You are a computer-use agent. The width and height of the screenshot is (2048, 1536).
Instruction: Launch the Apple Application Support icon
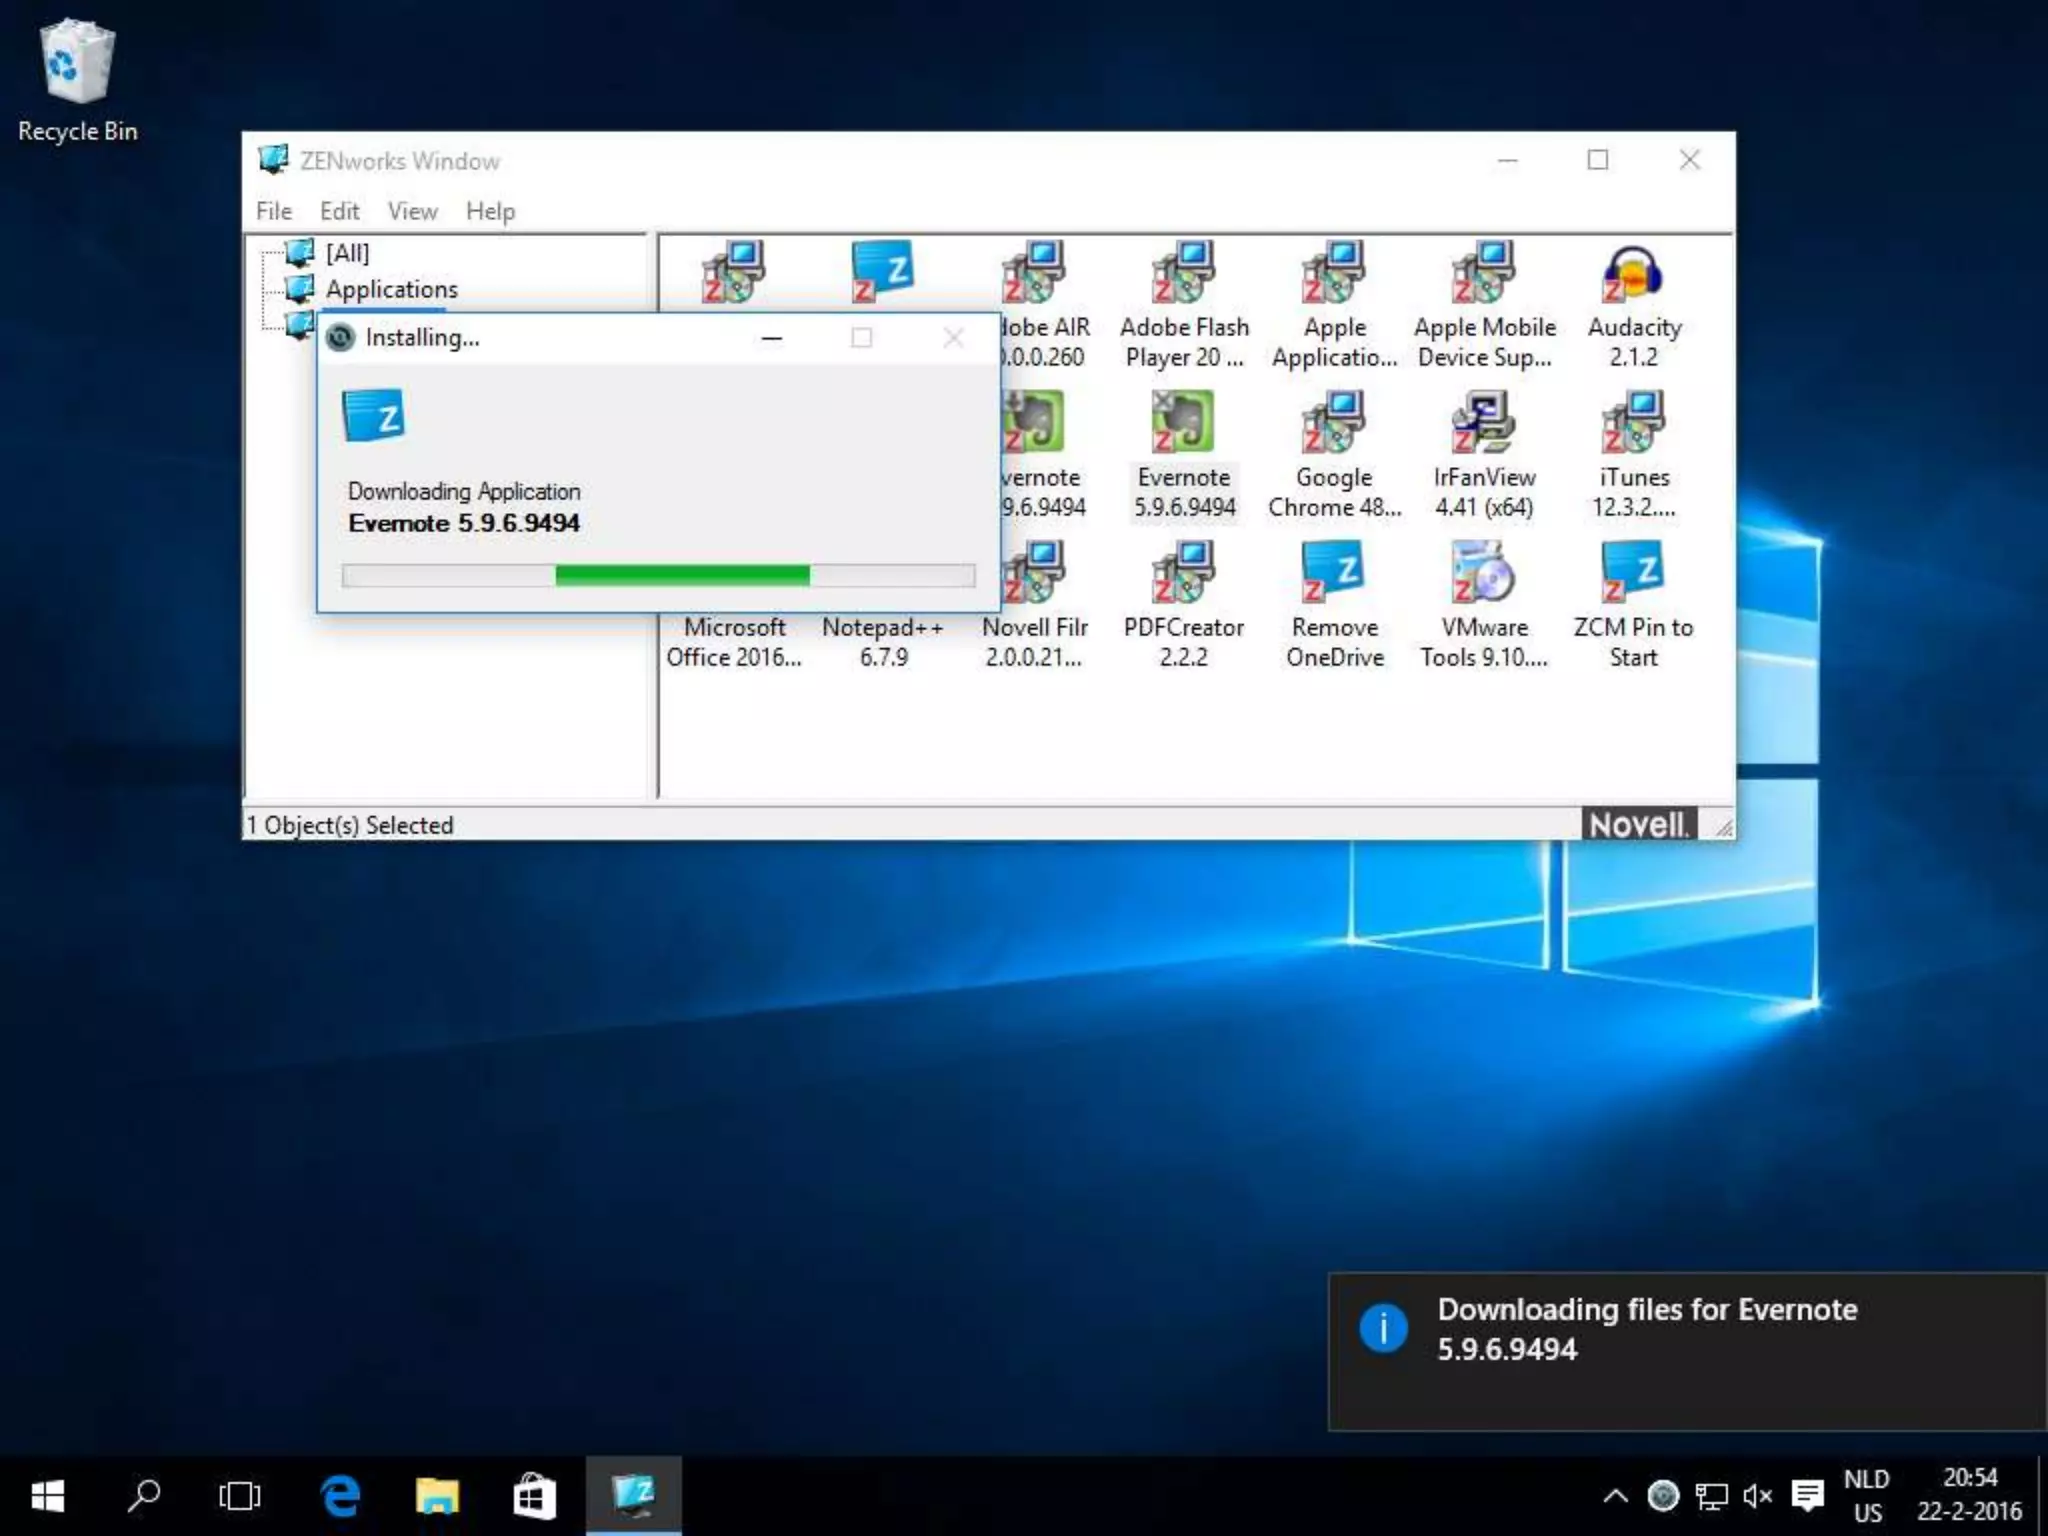[1334, 272]
